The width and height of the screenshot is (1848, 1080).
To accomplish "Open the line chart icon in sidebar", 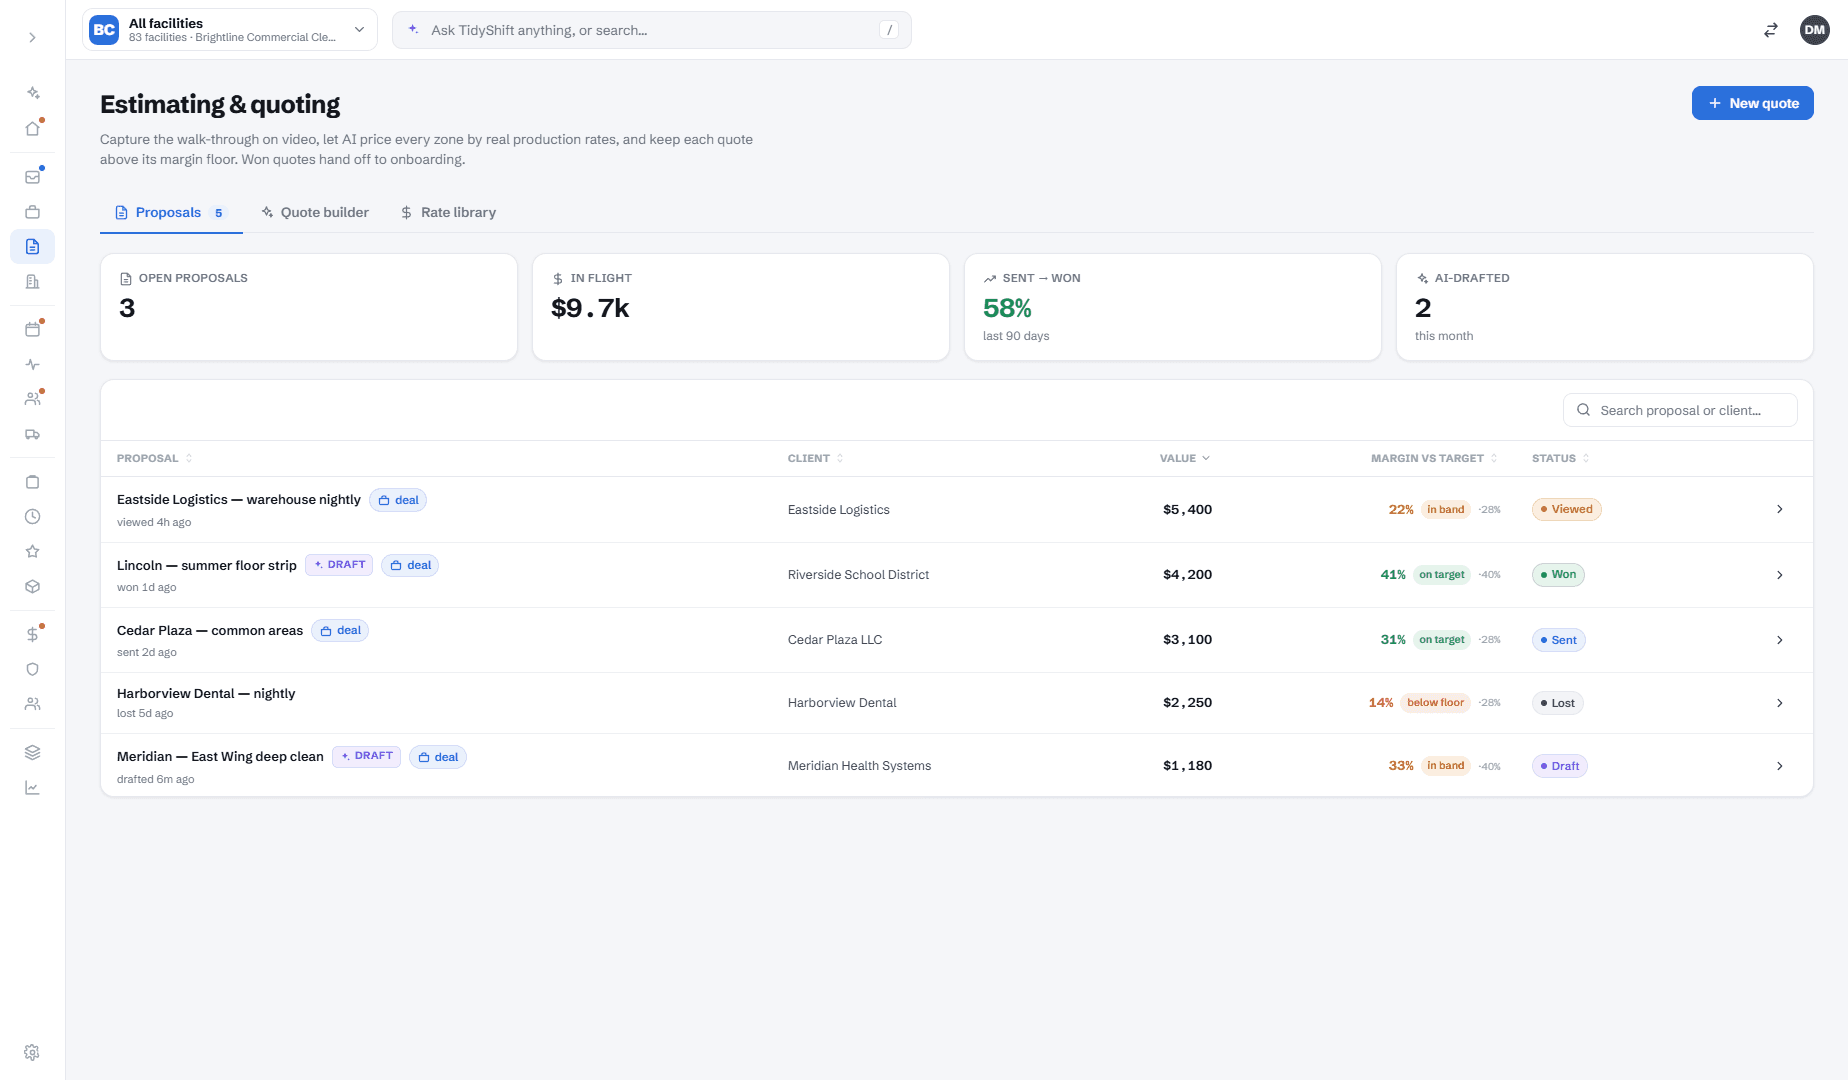I will pyautogui.click(x=32, y=787).
